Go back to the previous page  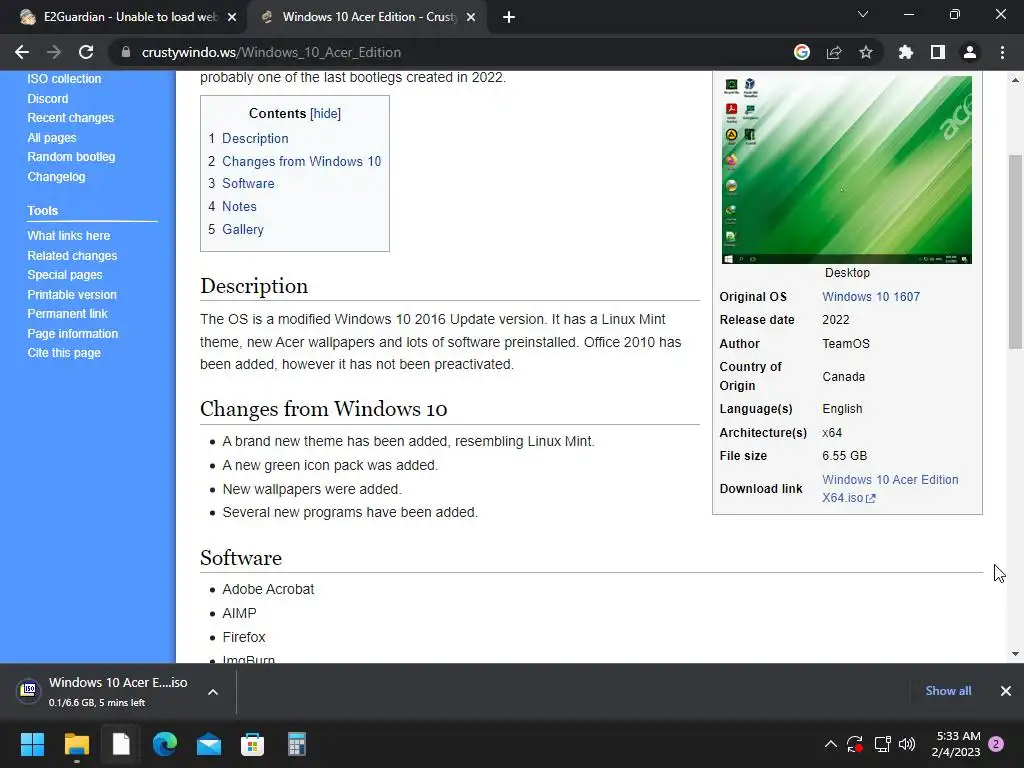[22, 52]
